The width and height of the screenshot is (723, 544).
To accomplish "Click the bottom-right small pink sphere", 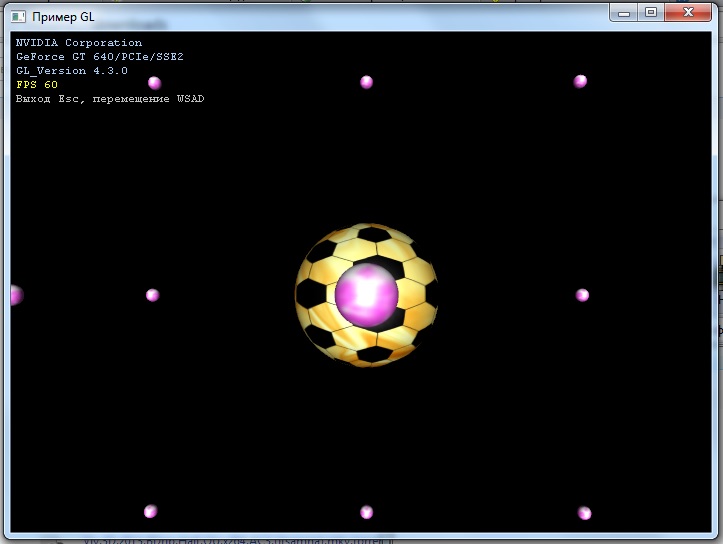I will coord(584,513).
